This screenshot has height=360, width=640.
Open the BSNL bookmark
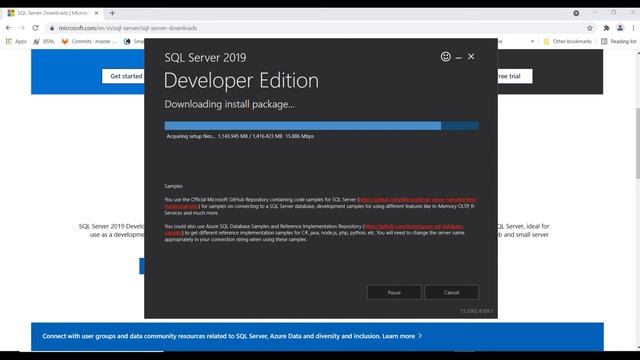point(44,41)
